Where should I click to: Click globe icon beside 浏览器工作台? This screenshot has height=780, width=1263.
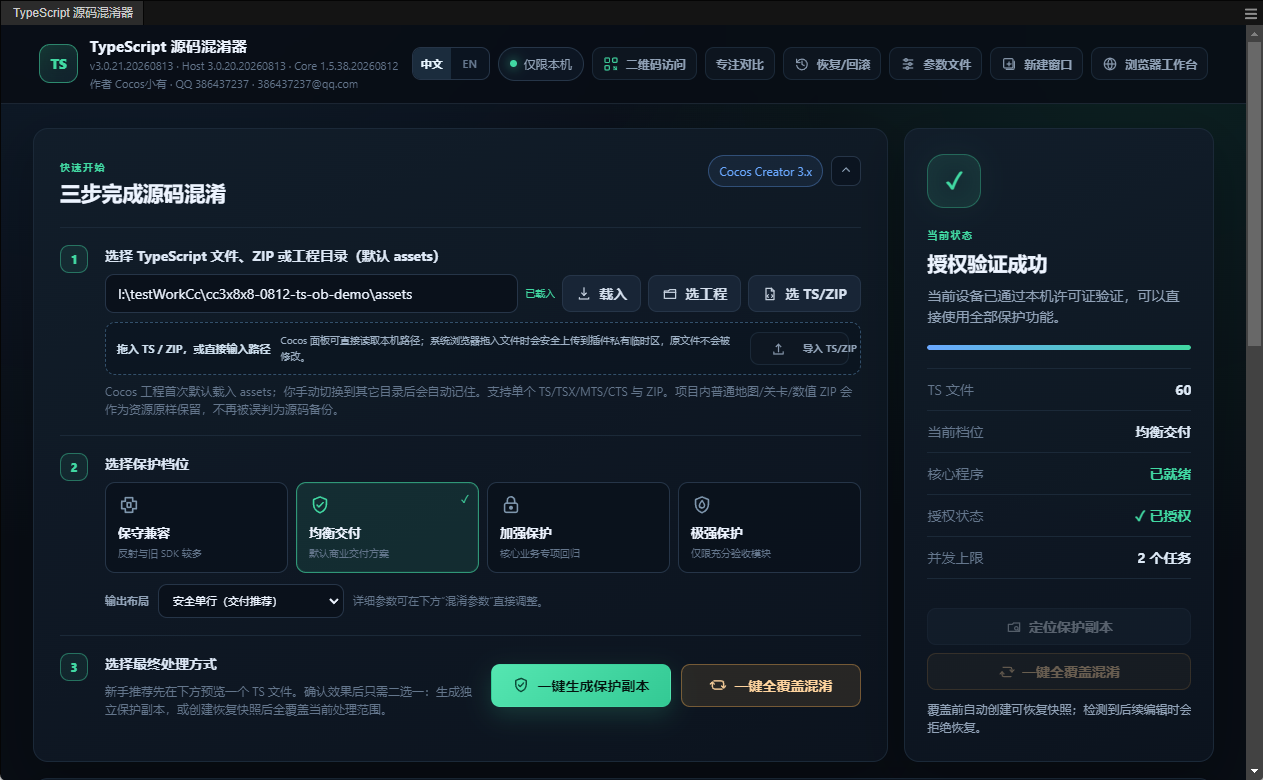pos(1110,64)
